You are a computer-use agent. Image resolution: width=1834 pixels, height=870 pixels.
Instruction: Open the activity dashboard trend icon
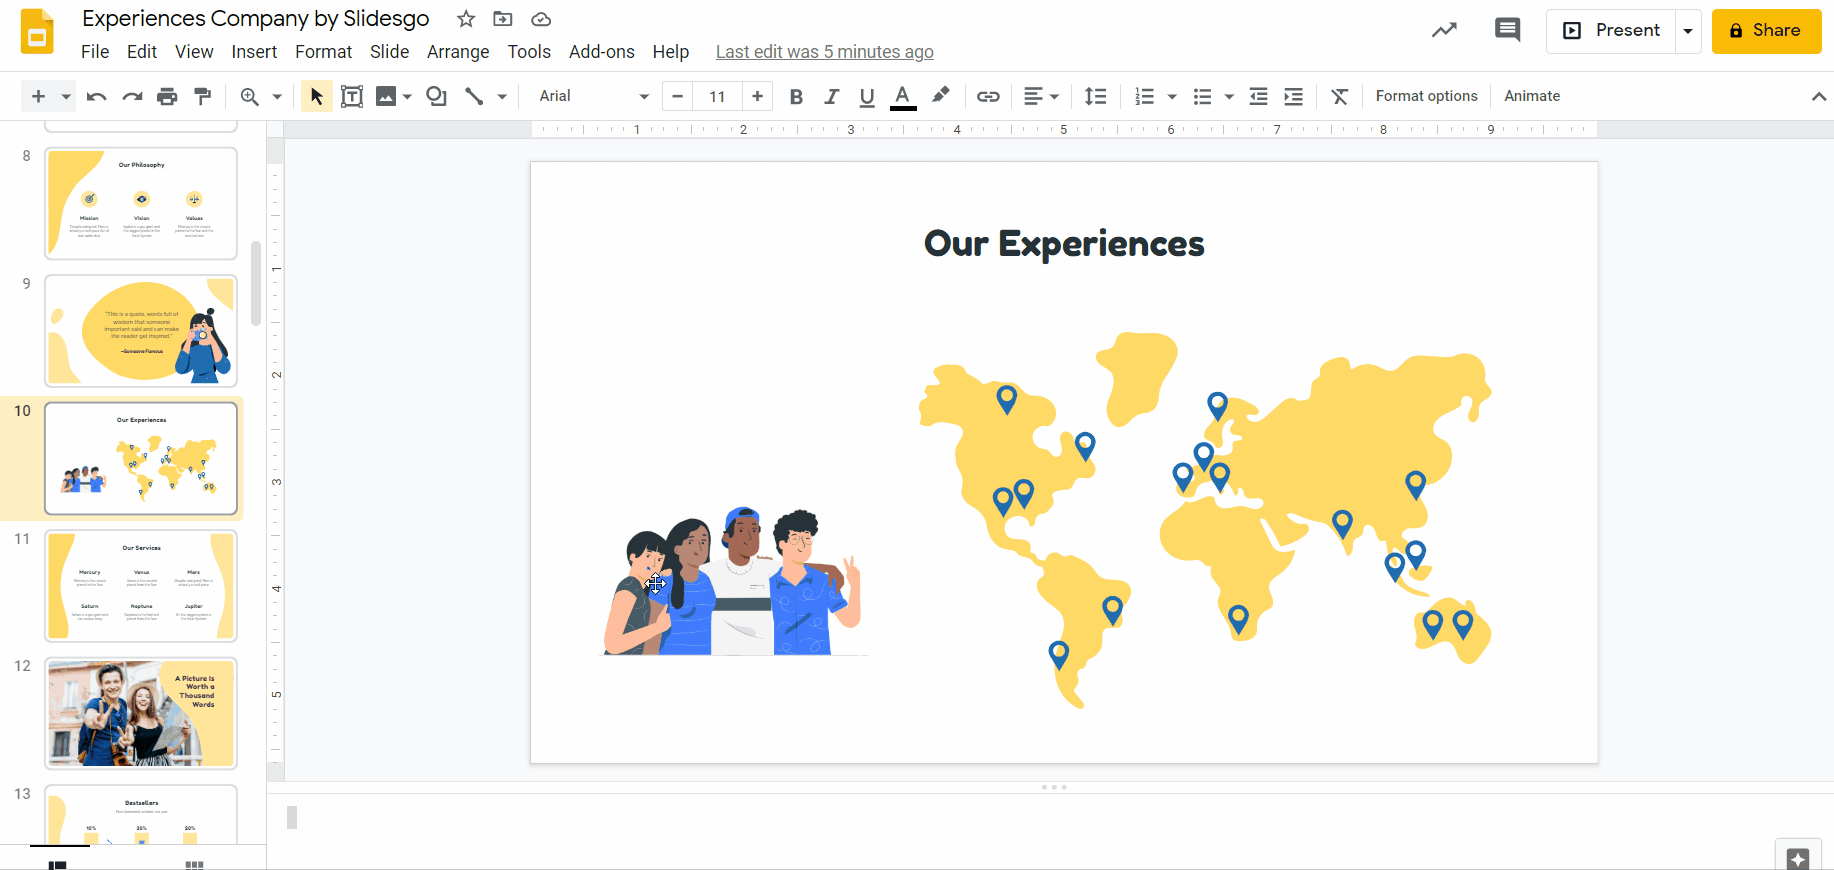1444,30
